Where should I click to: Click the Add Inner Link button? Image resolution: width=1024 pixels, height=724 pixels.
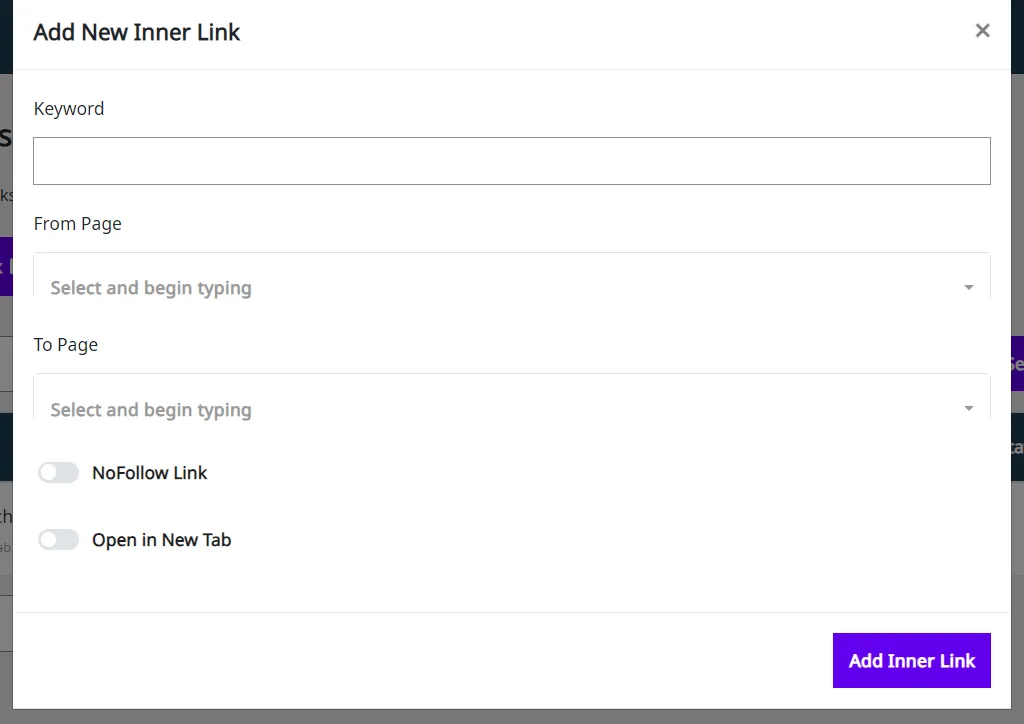click(x=912, y=661)
